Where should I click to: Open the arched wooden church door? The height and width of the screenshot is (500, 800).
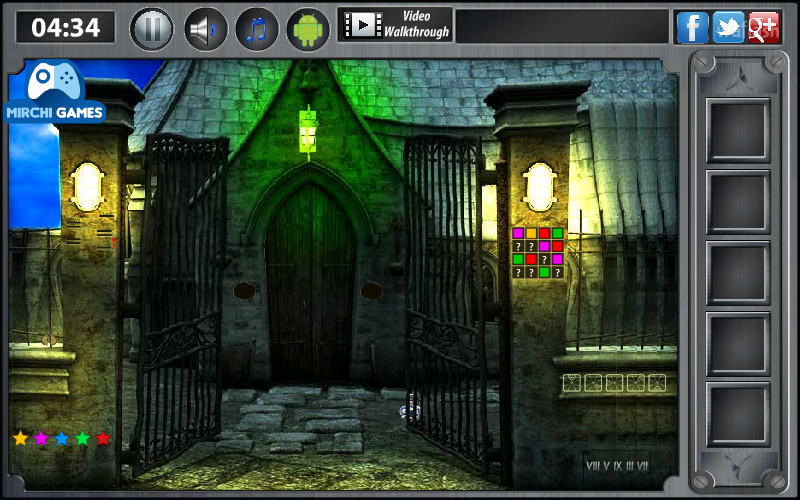pos(310,283)
